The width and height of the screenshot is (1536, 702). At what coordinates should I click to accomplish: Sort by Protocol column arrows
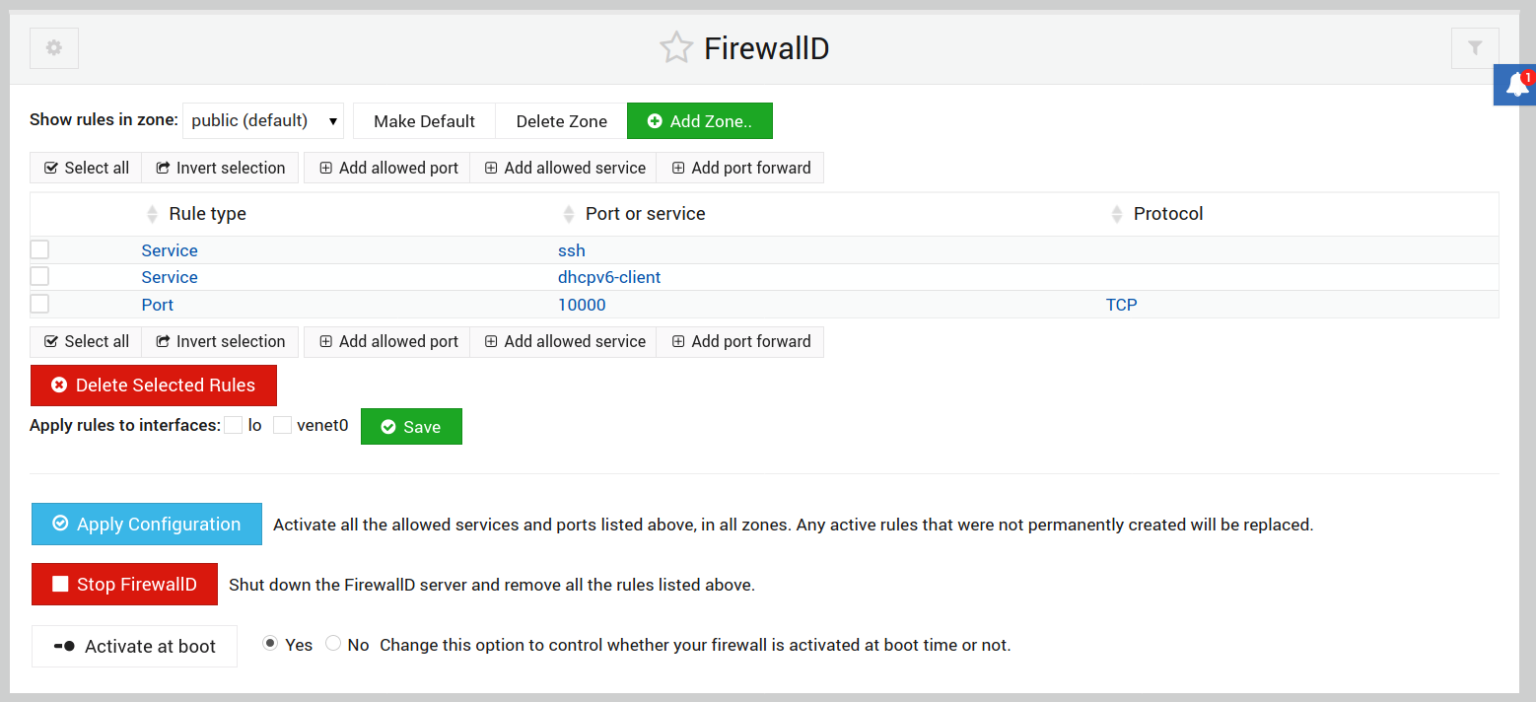point(1117,214)
